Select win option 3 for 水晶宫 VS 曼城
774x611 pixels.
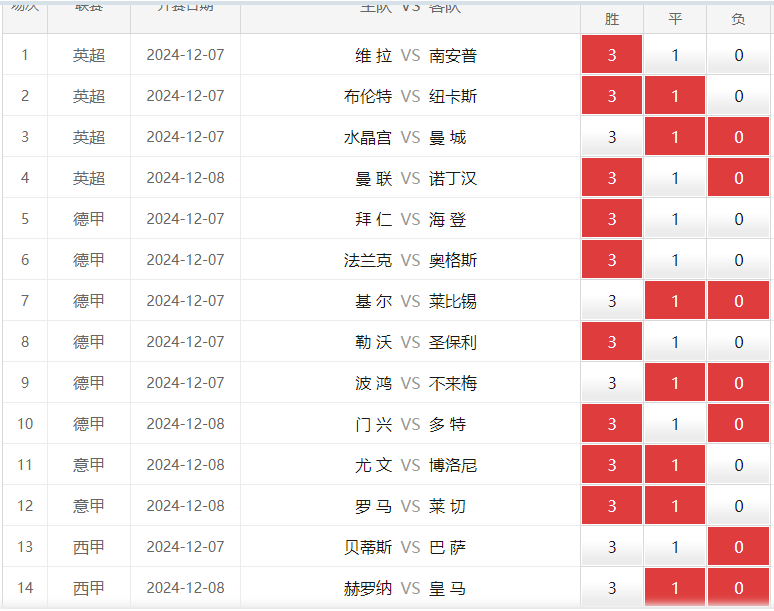tap(612, 136)
